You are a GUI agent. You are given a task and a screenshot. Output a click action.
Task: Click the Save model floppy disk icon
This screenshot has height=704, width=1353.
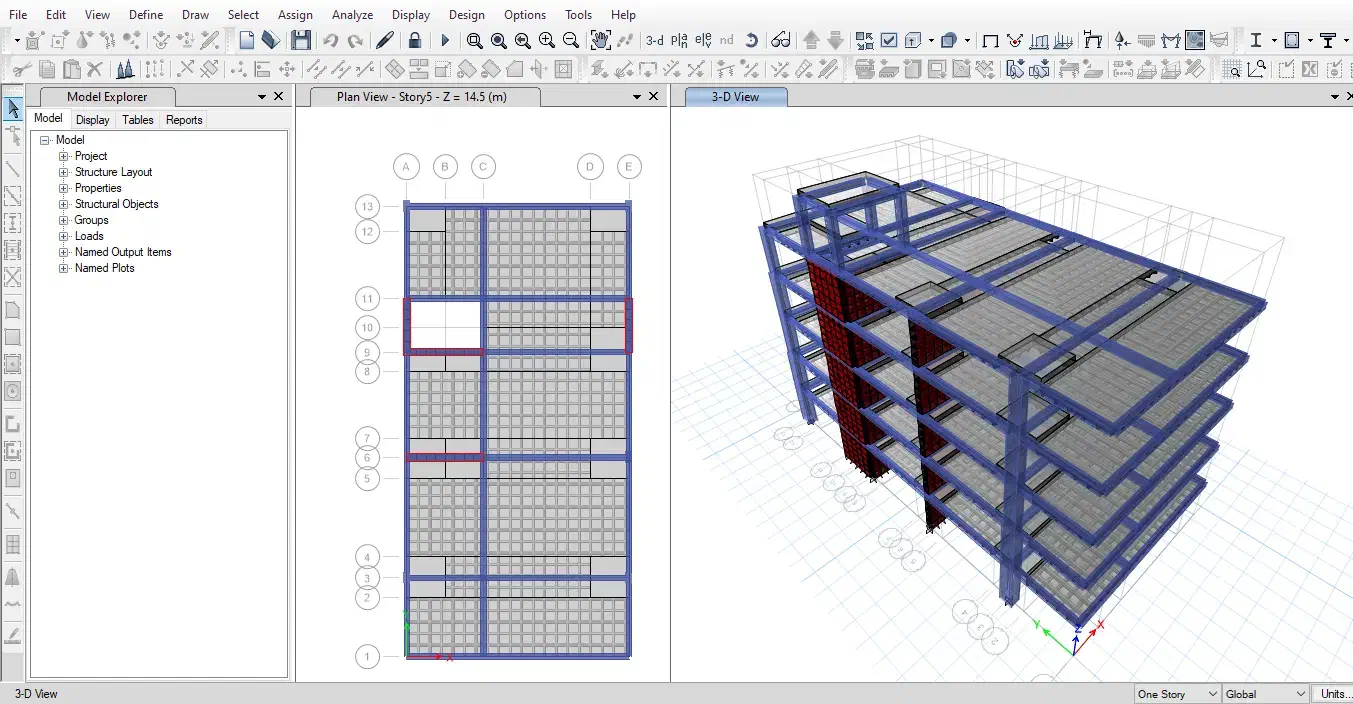point(300,41)
